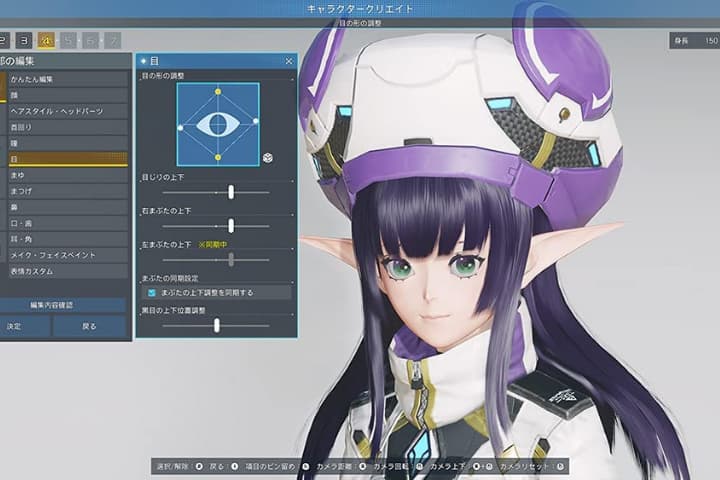The image size is (720, 480).
Task: Click the dice randomize icon beside eye shape pad
Action: 268,158
